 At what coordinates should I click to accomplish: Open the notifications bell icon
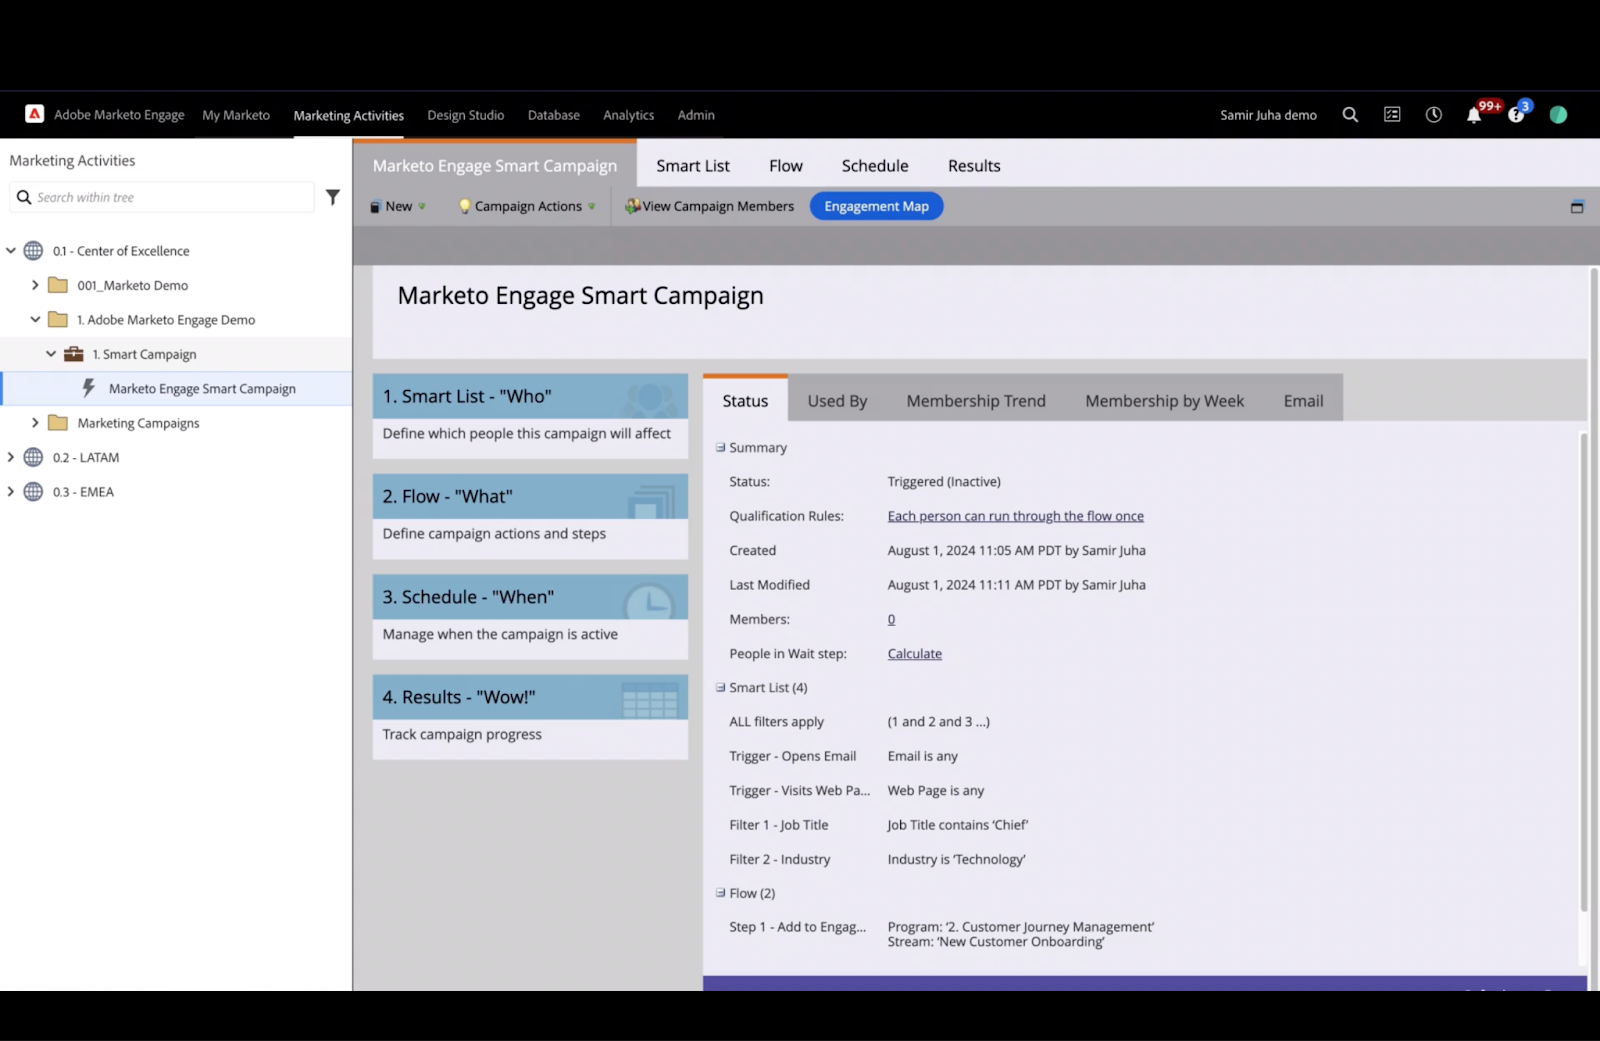pos(1474,115)
